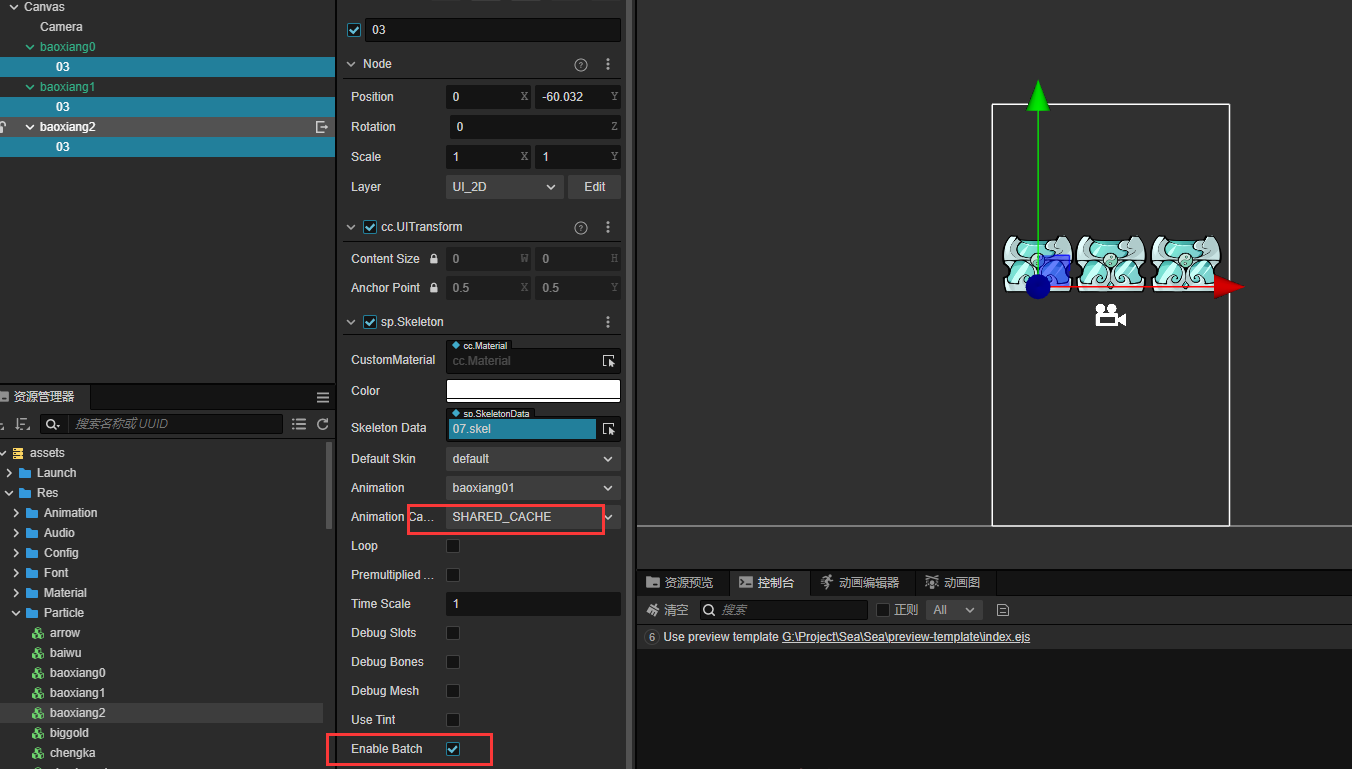Open the console log-level All dropdown
The height and width of the screenshot is (769, 1352).
point(954,610)
